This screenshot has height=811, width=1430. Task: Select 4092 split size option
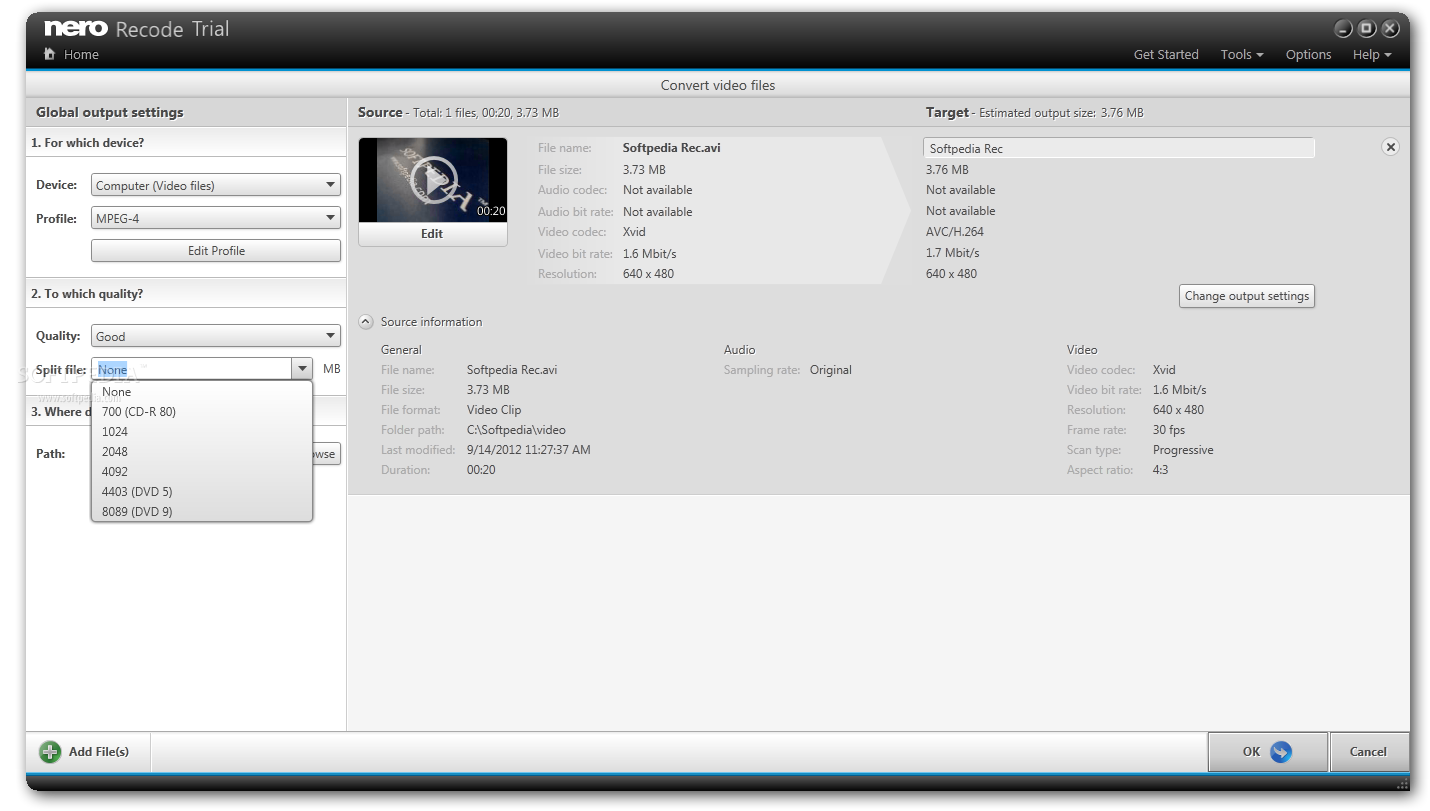[202, 472]
